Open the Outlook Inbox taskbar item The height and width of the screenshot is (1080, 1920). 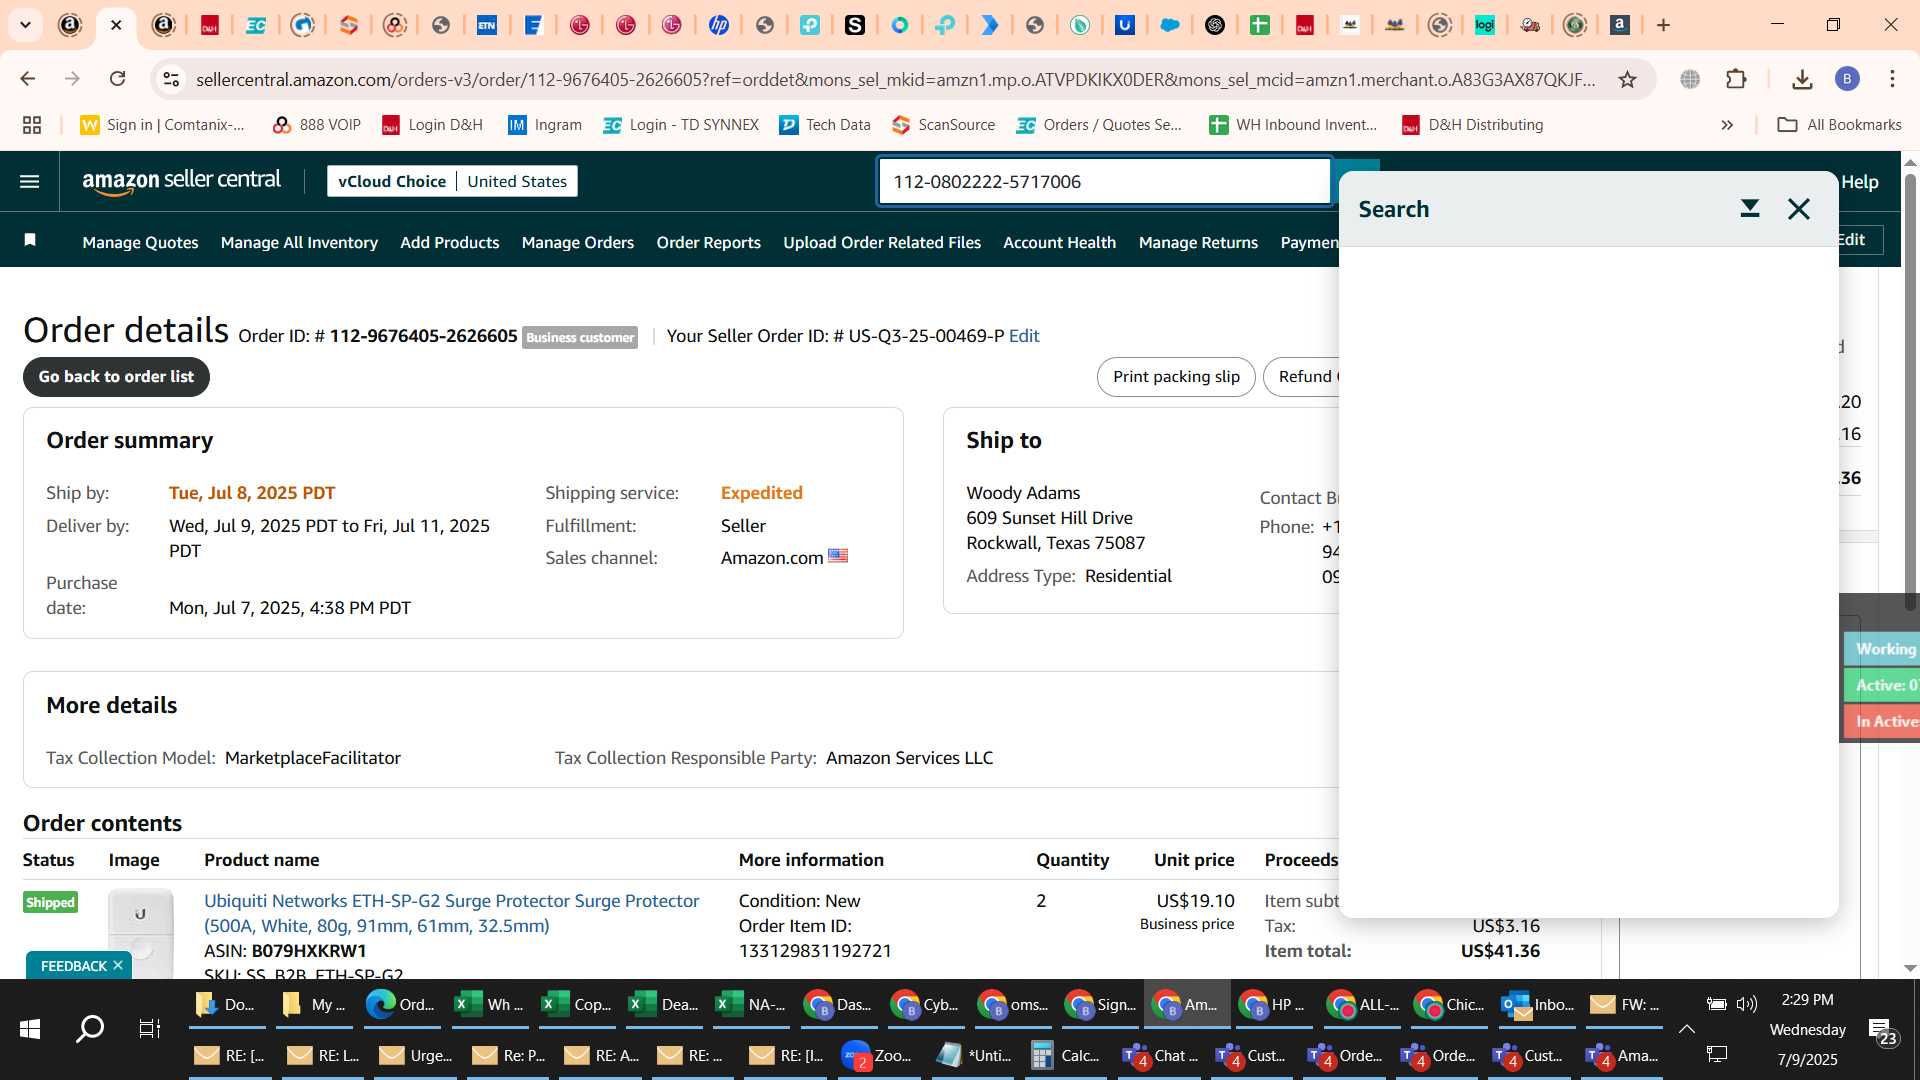pos(1536,1004)
